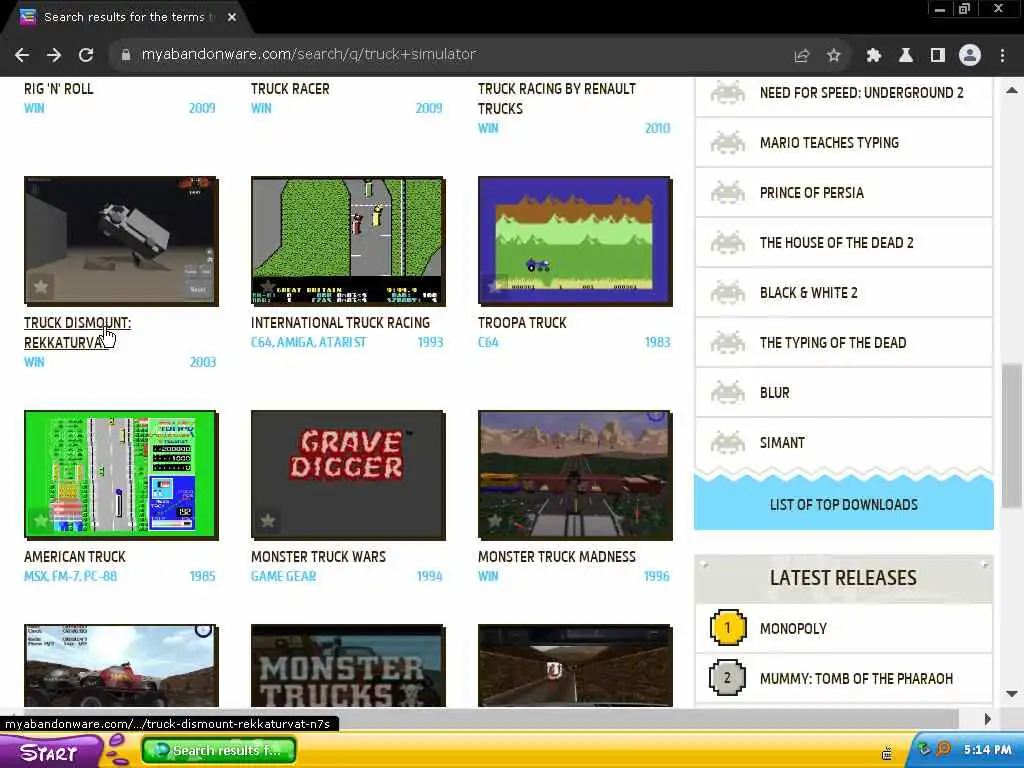Open Truck Dismount screenshot thumbnail

(121, 240)
